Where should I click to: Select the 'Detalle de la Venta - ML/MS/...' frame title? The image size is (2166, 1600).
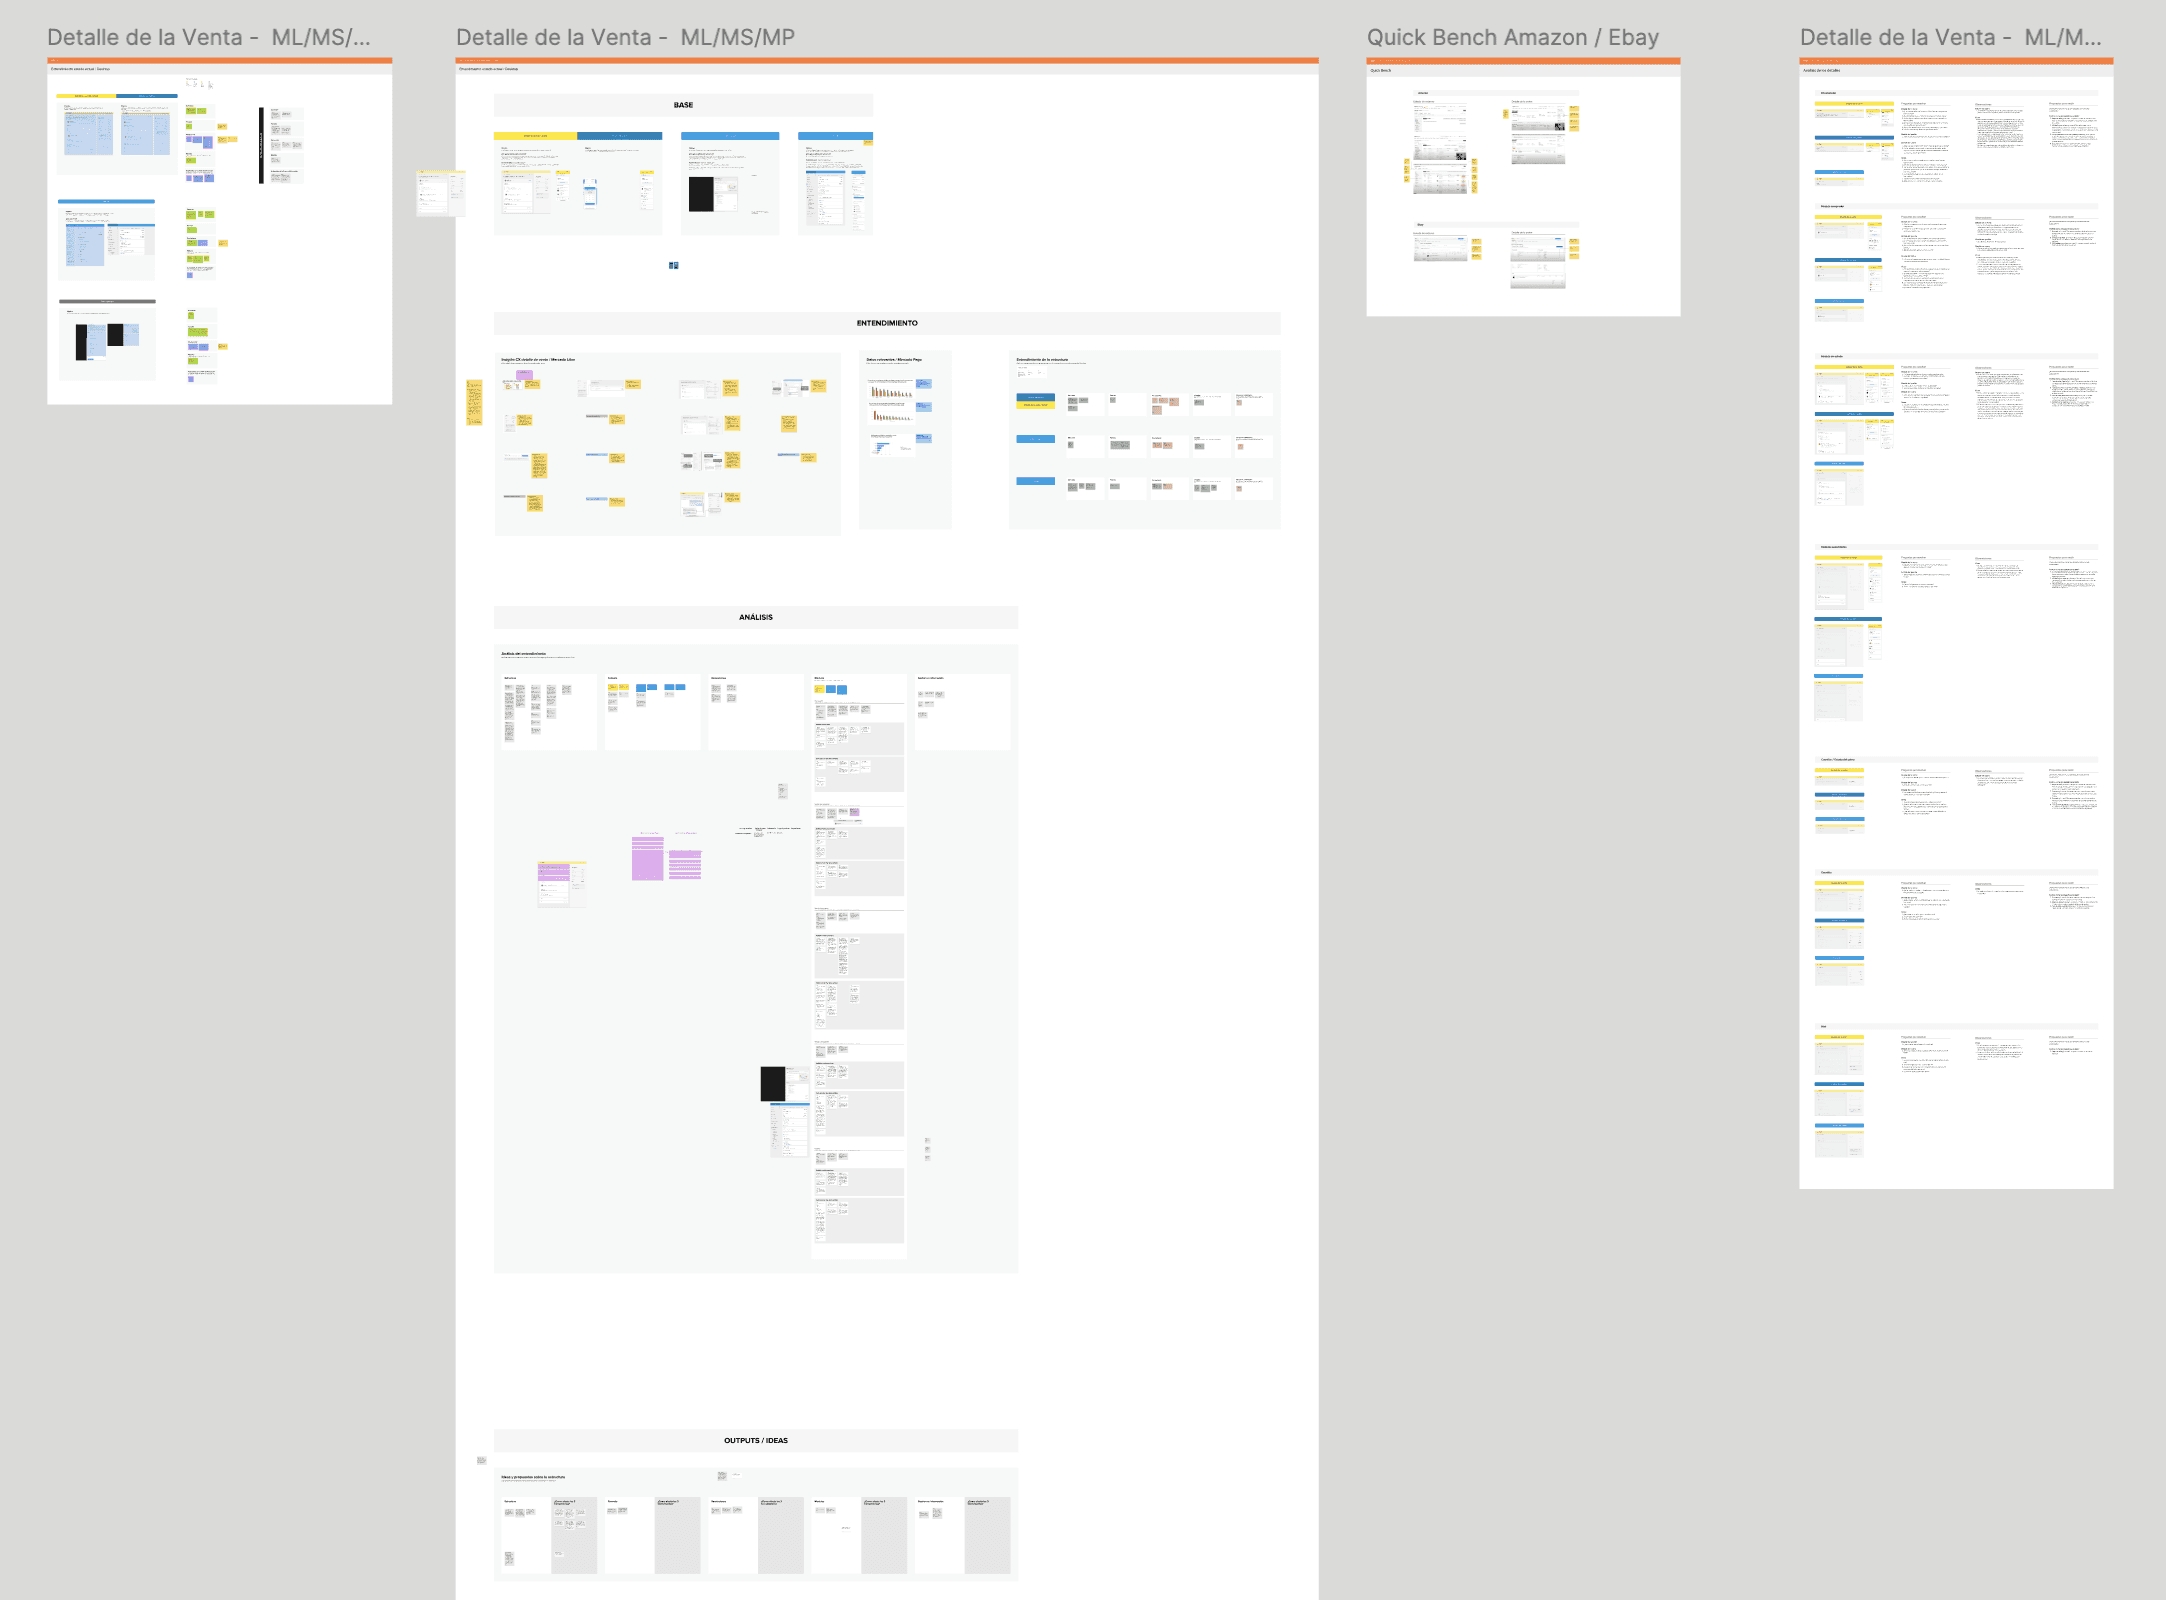coord(208,37)
